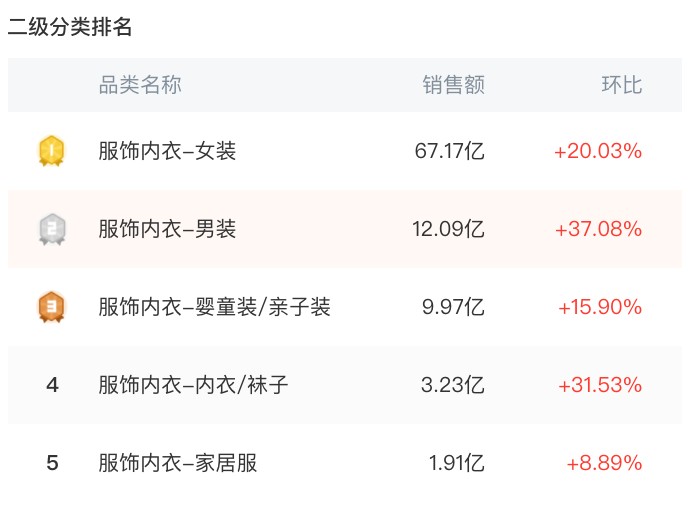The width and height of the screenshot is (700, 512).
Task: Click the 品类名称 column header
Action: tap(140, 85)
